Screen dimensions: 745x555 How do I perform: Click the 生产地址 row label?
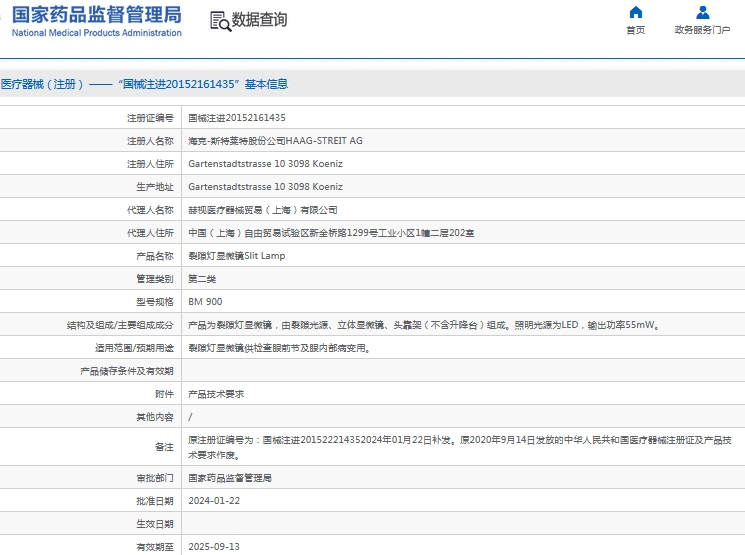[x=155, y=187]
